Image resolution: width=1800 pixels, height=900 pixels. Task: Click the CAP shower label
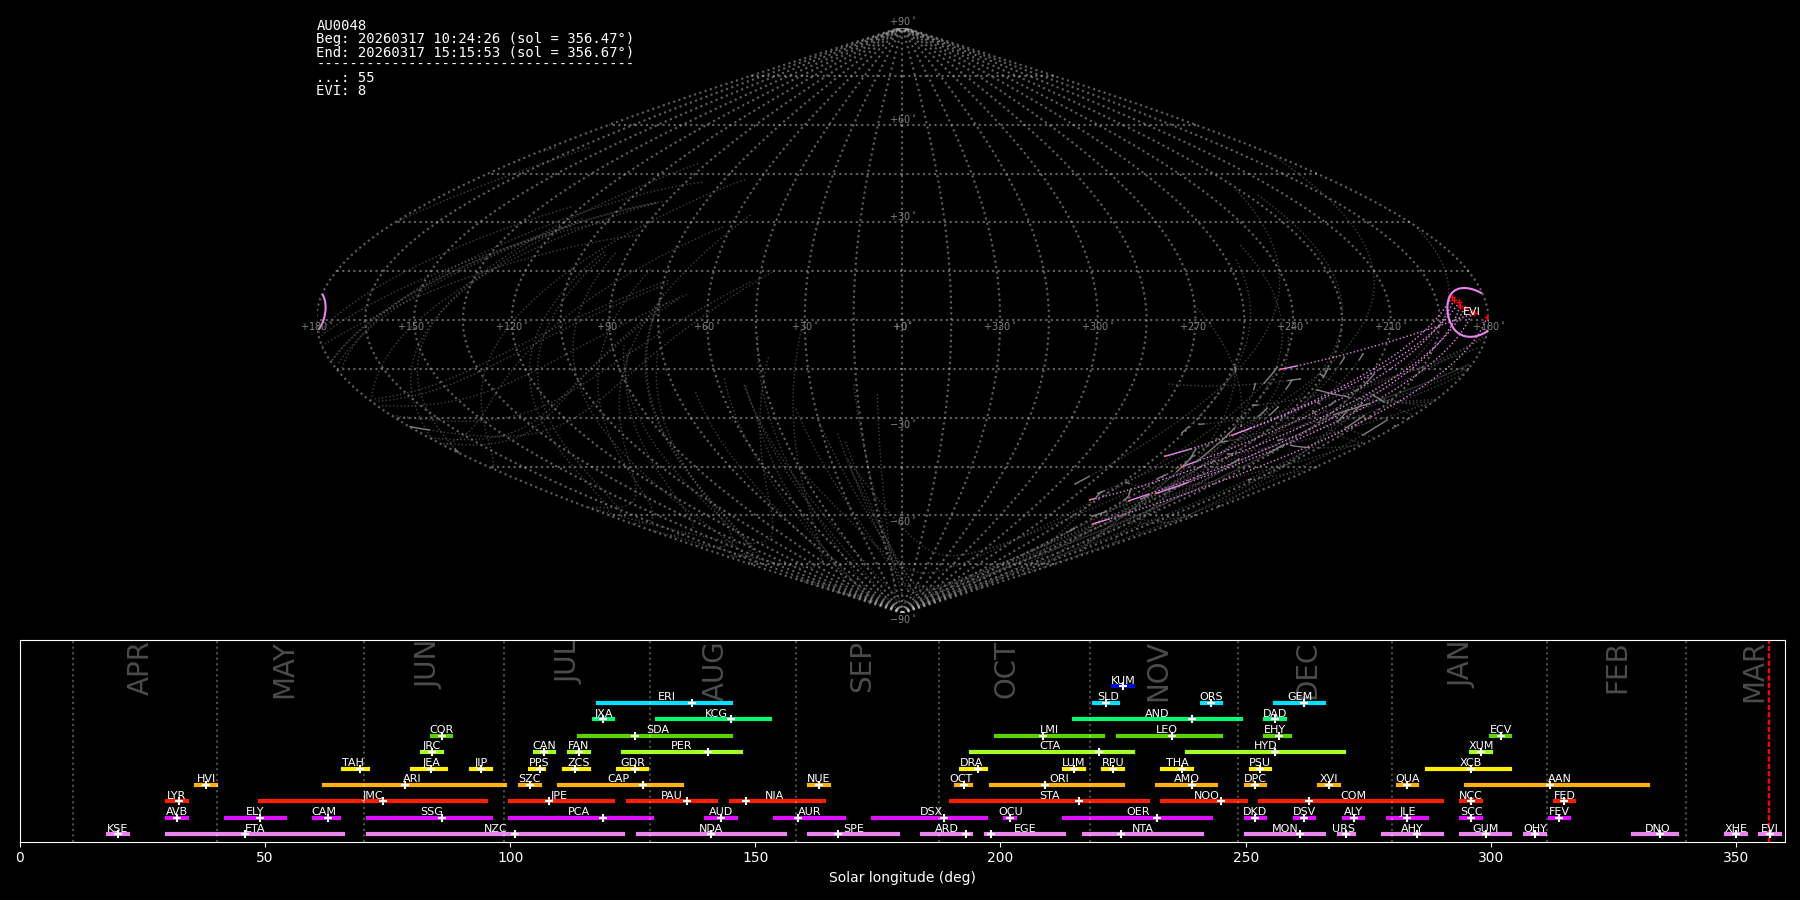619,779
